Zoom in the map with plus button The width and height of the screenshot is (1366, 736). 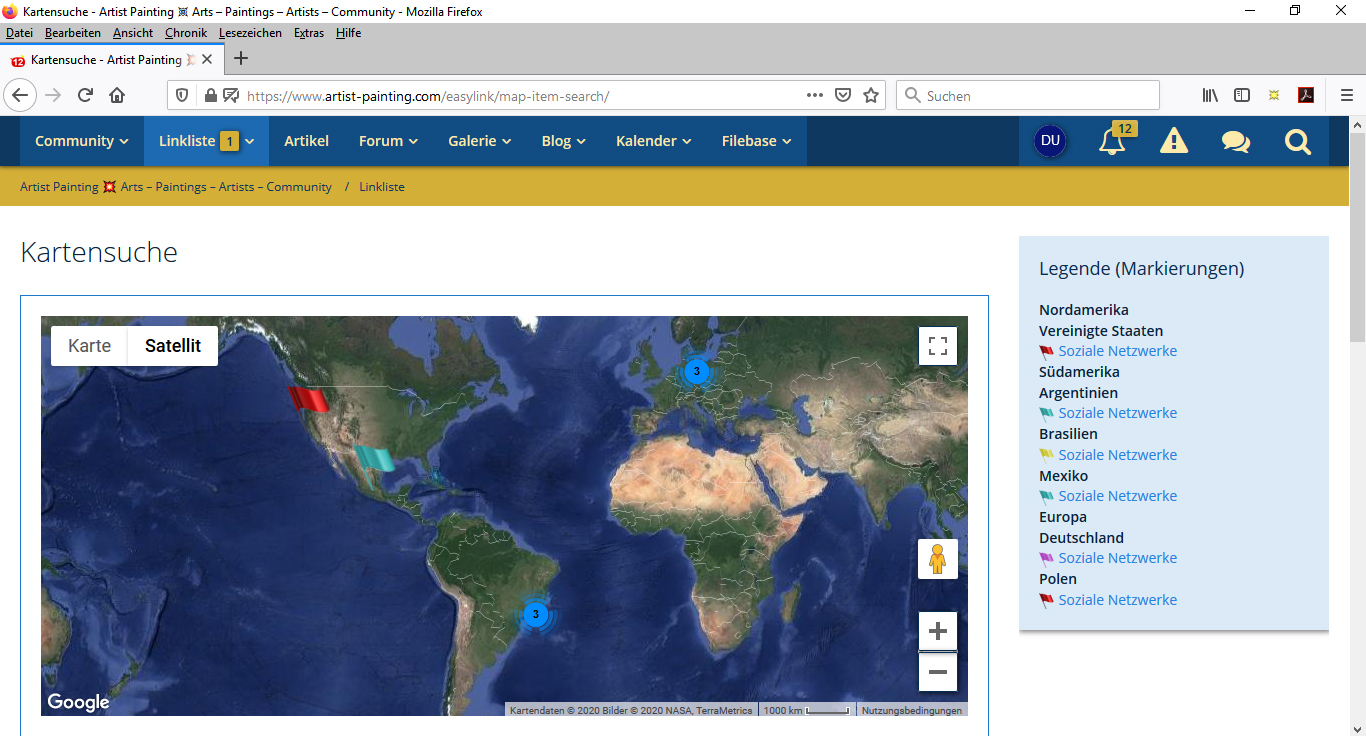pos(938,631)
